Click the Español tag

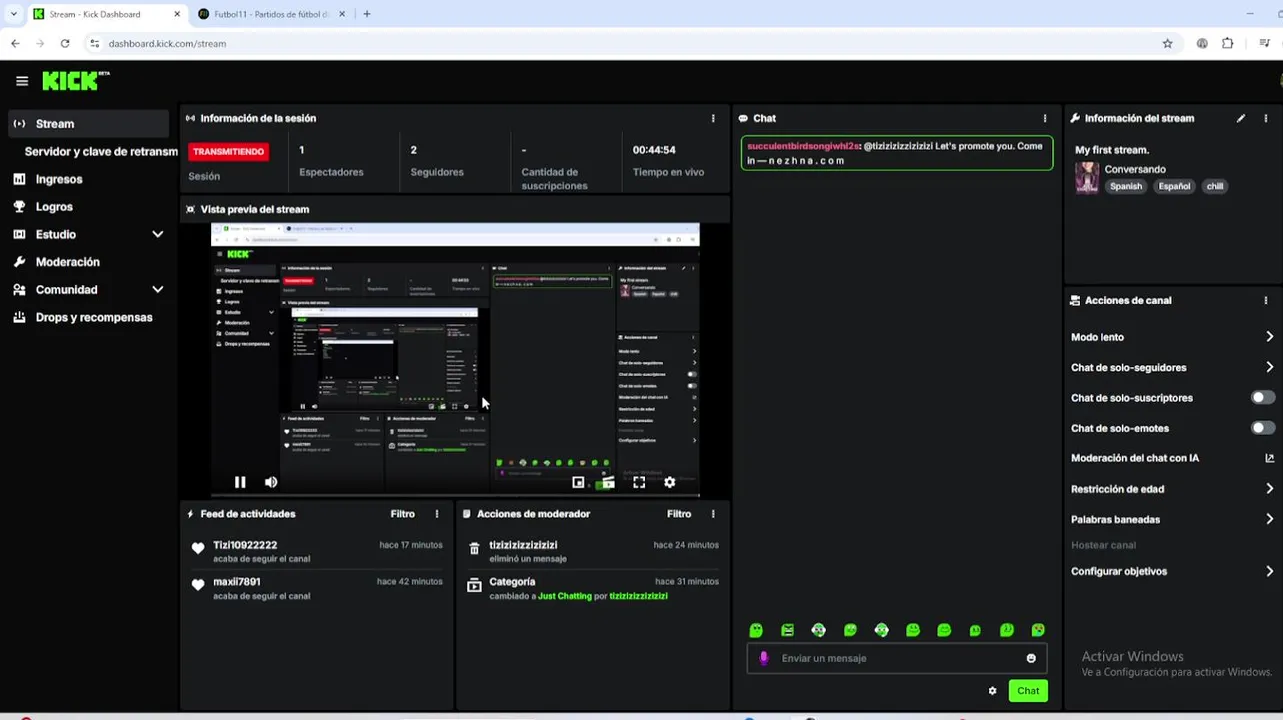coord(1174,186)
